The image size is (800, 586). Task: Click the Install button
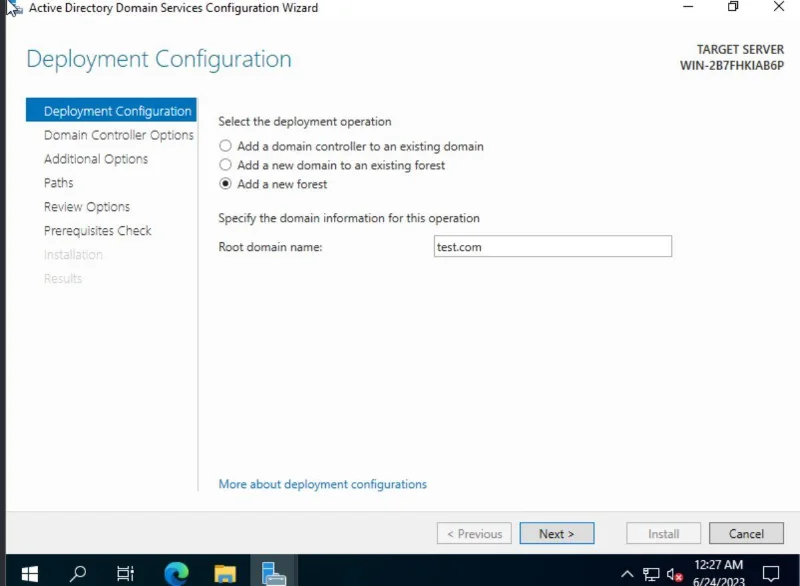click(x=663, y=533)
